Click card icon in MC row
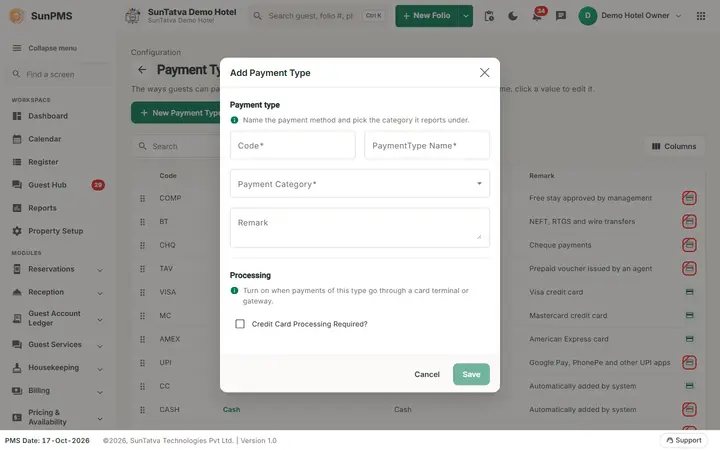 (x=689, y=315)
